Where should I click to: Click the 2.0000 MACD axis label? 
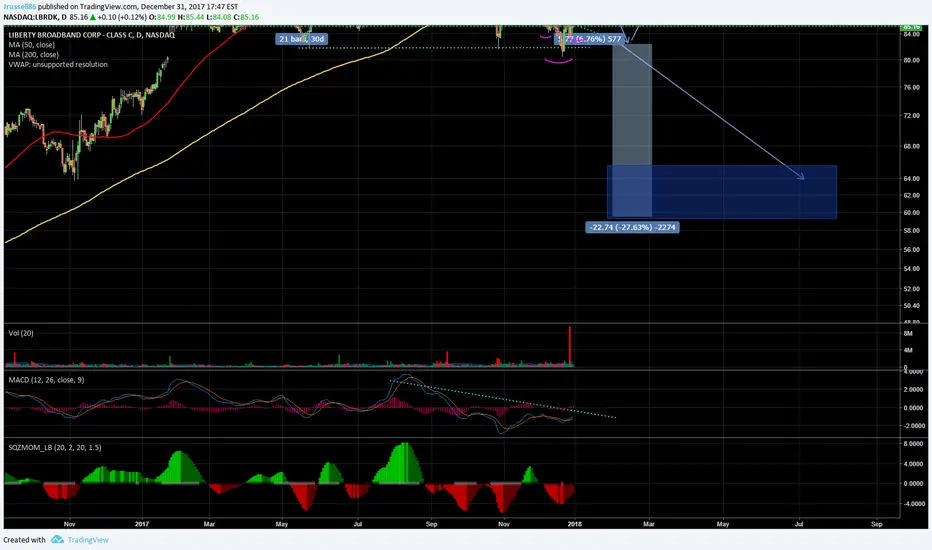(914, 389)
